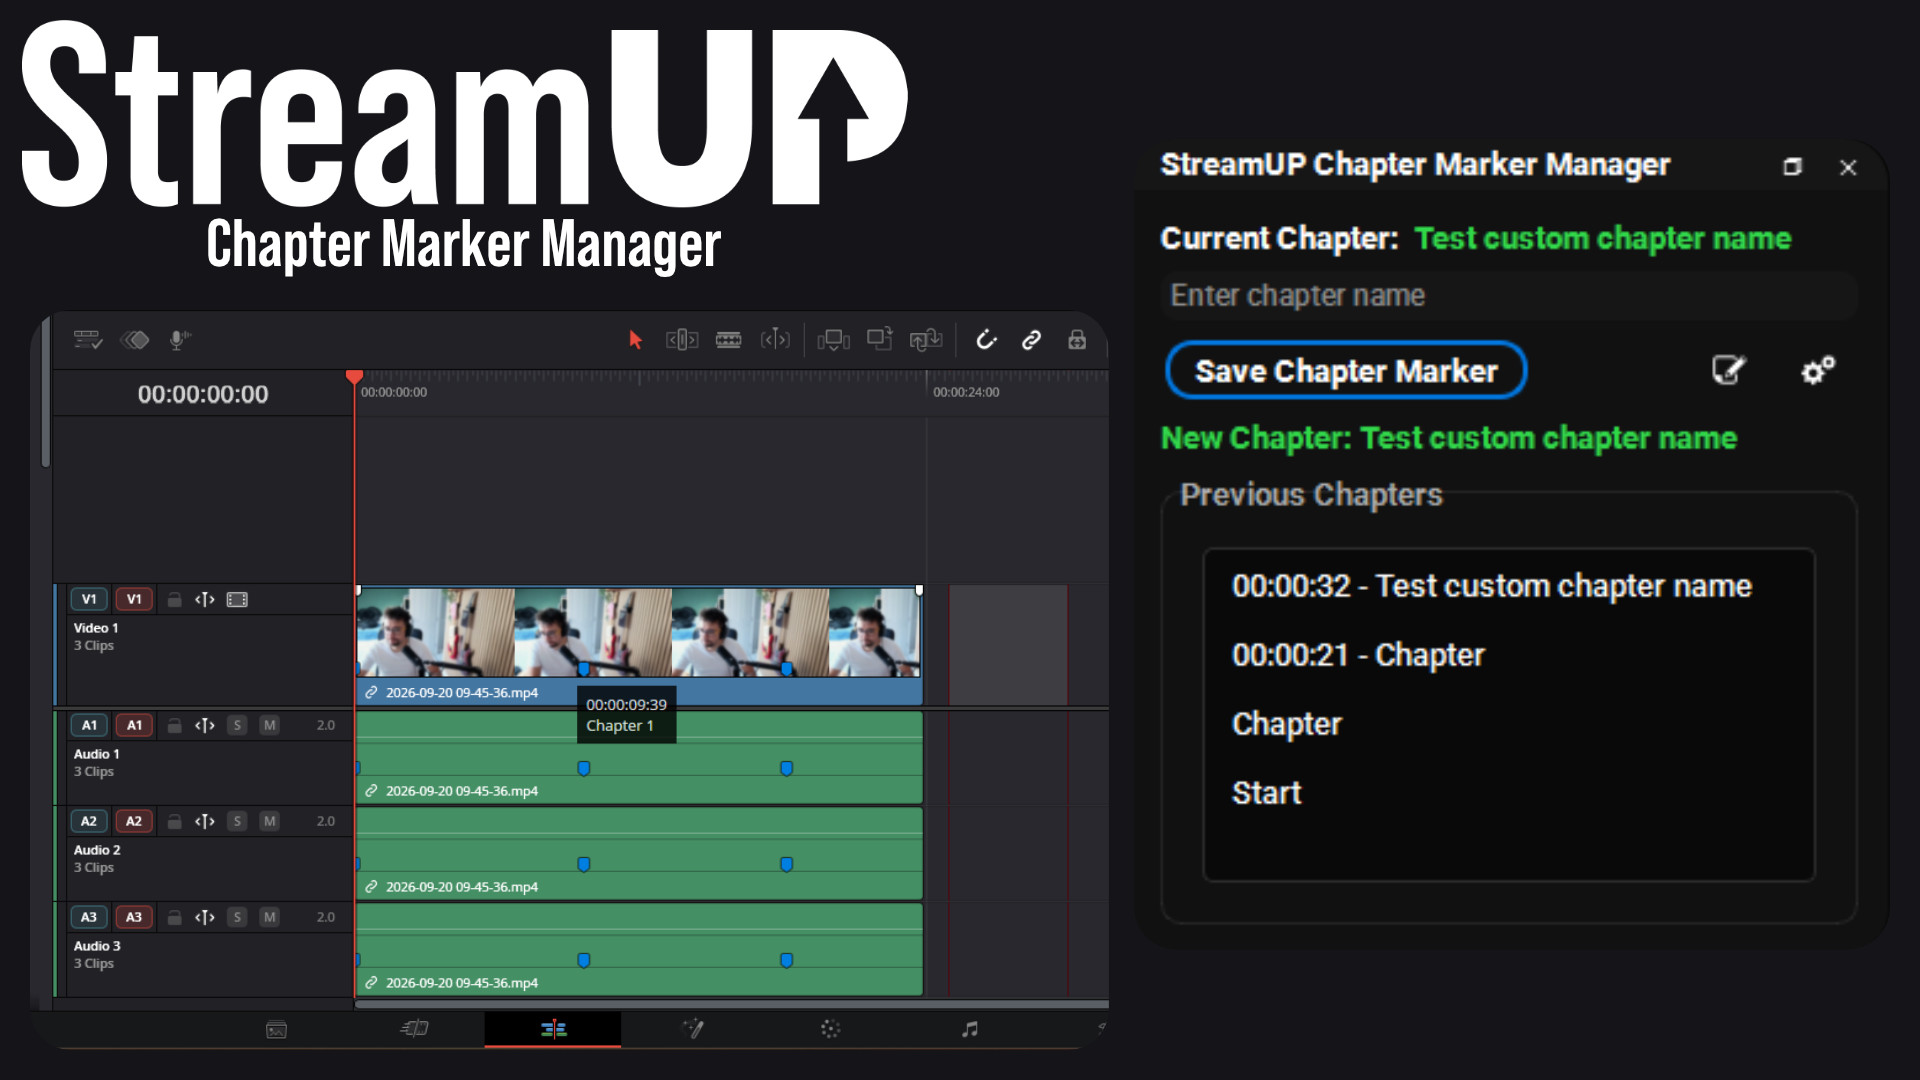Toggle auto select on the Video 1 track
This screenshot has height=1080, width=1920.
click(x=205, y=600)
